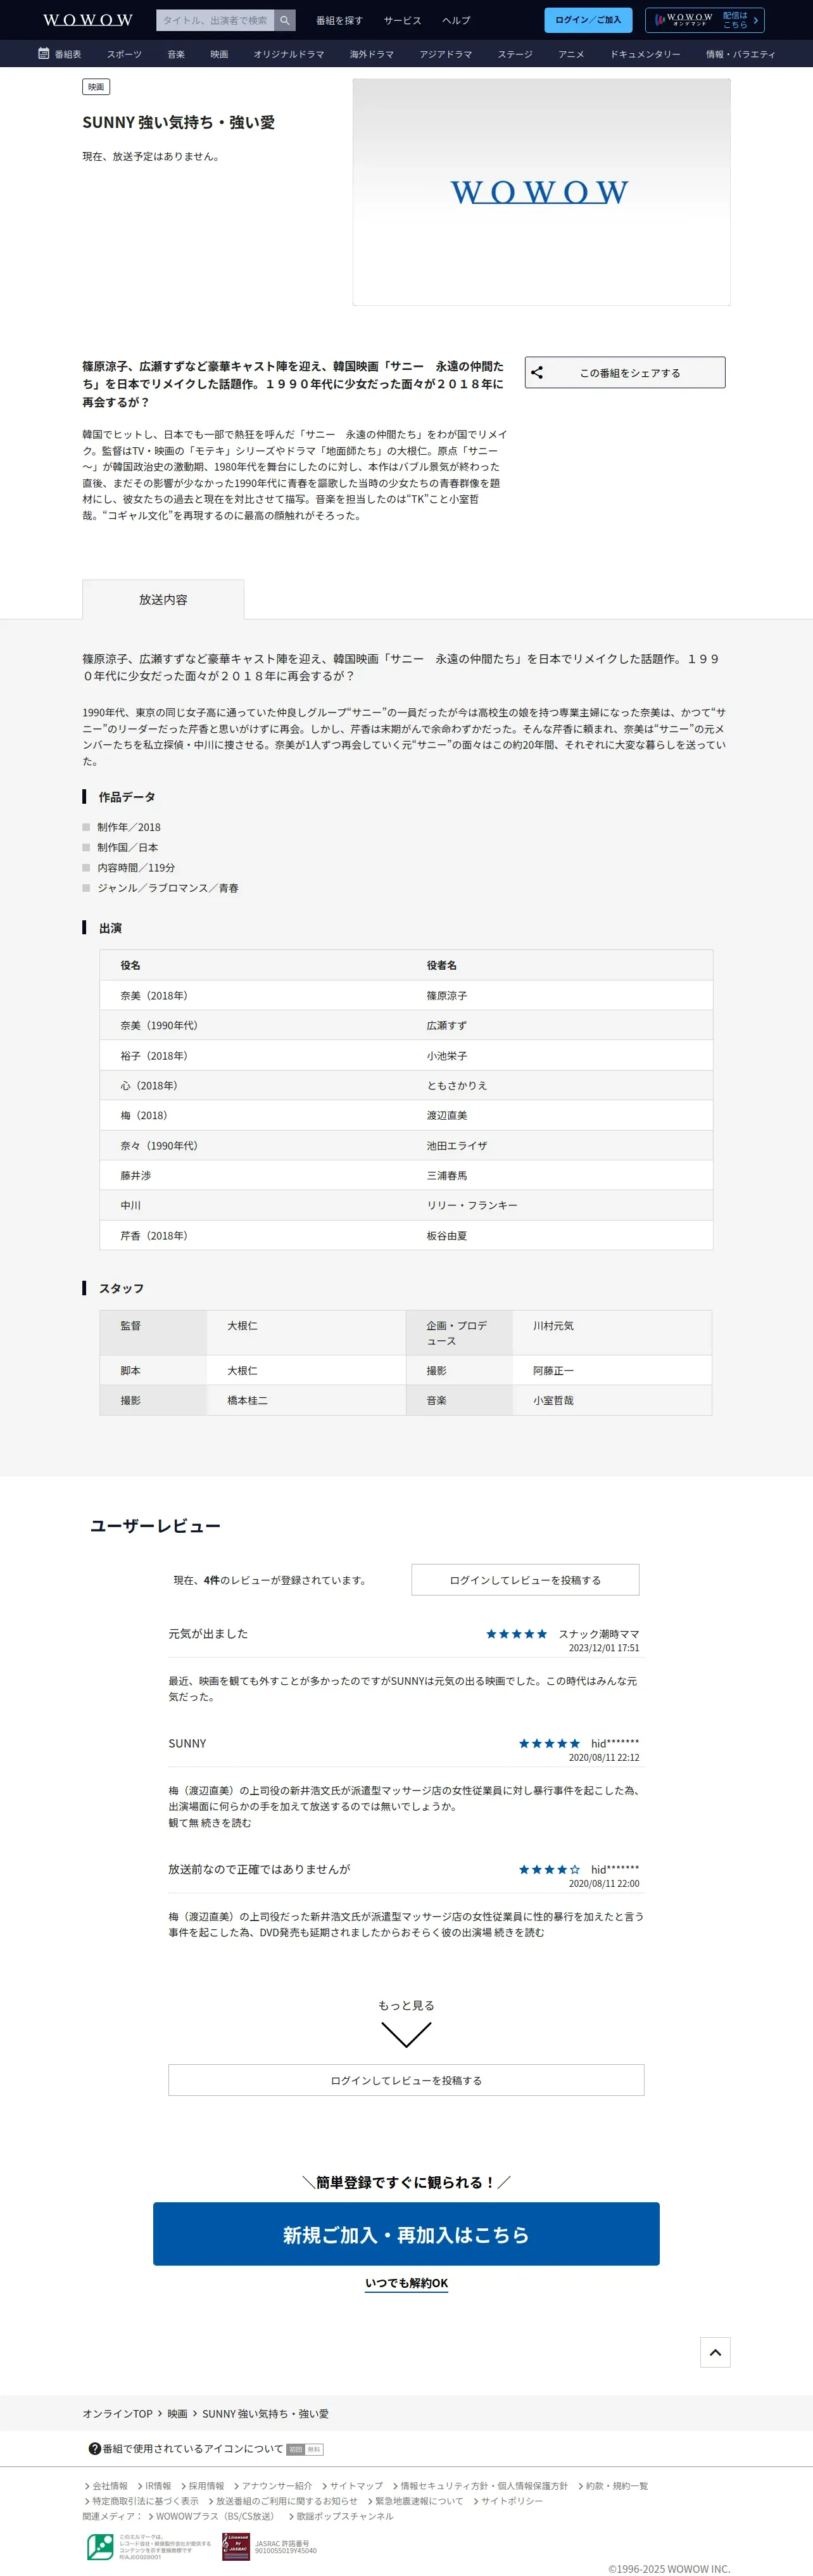The image size is (813, 2576).
Task: Click staff name 小室哲哉
Action: (553, 1401)
